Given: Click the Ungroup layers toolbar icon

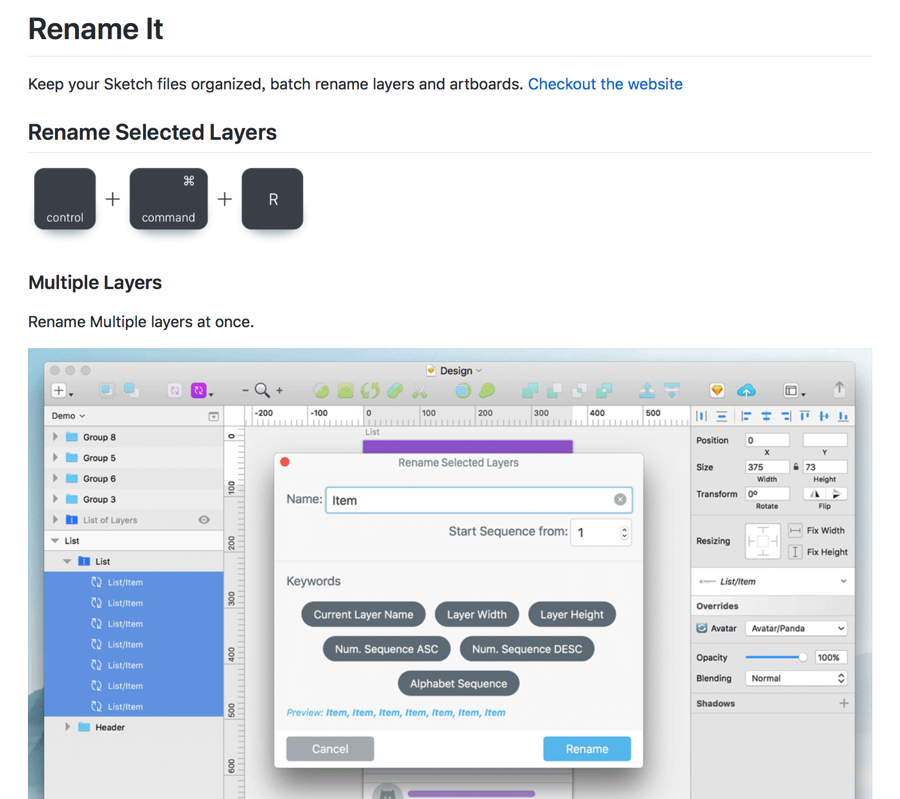Looking at the screenshot, I should tap(131, 391).
